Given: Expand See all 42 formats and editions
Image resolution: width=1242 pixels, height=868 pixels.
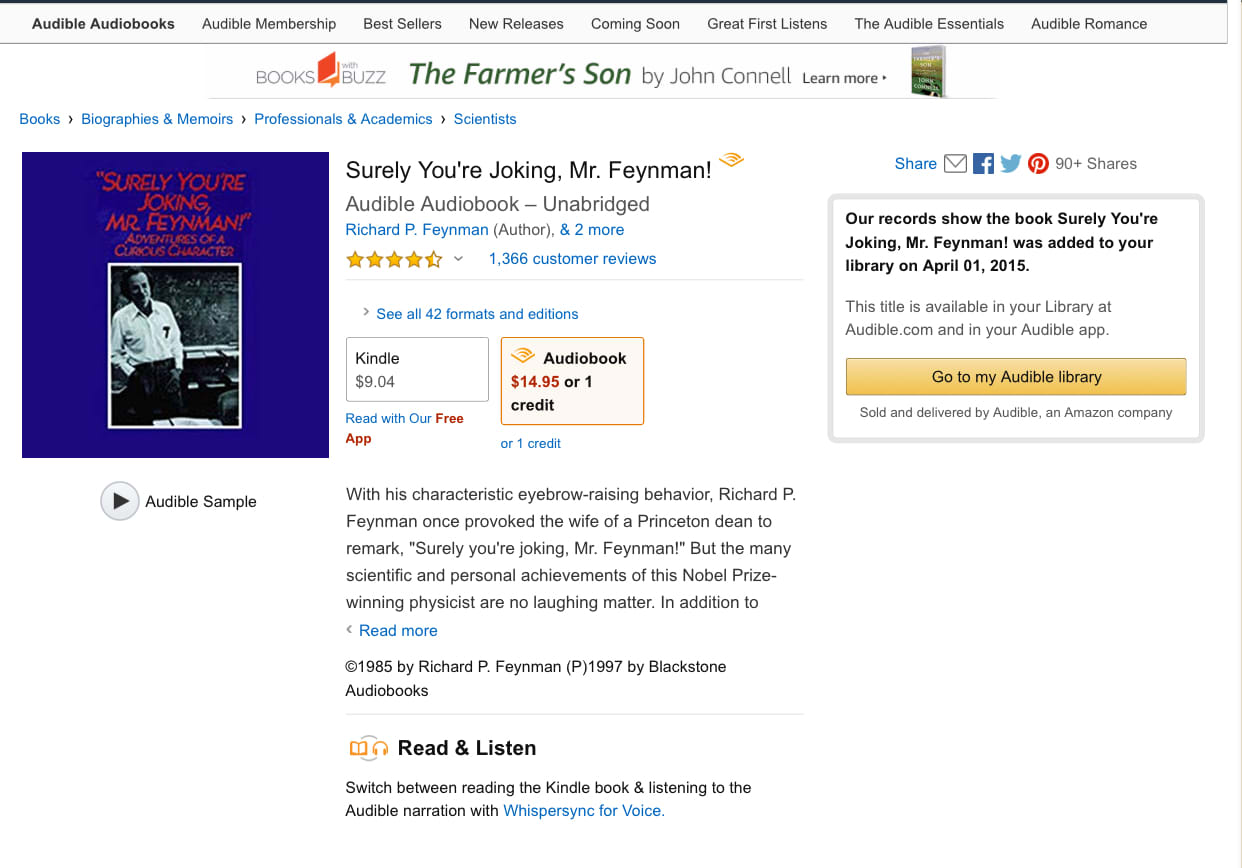Looking at the screenshot, I should (476, 314).
